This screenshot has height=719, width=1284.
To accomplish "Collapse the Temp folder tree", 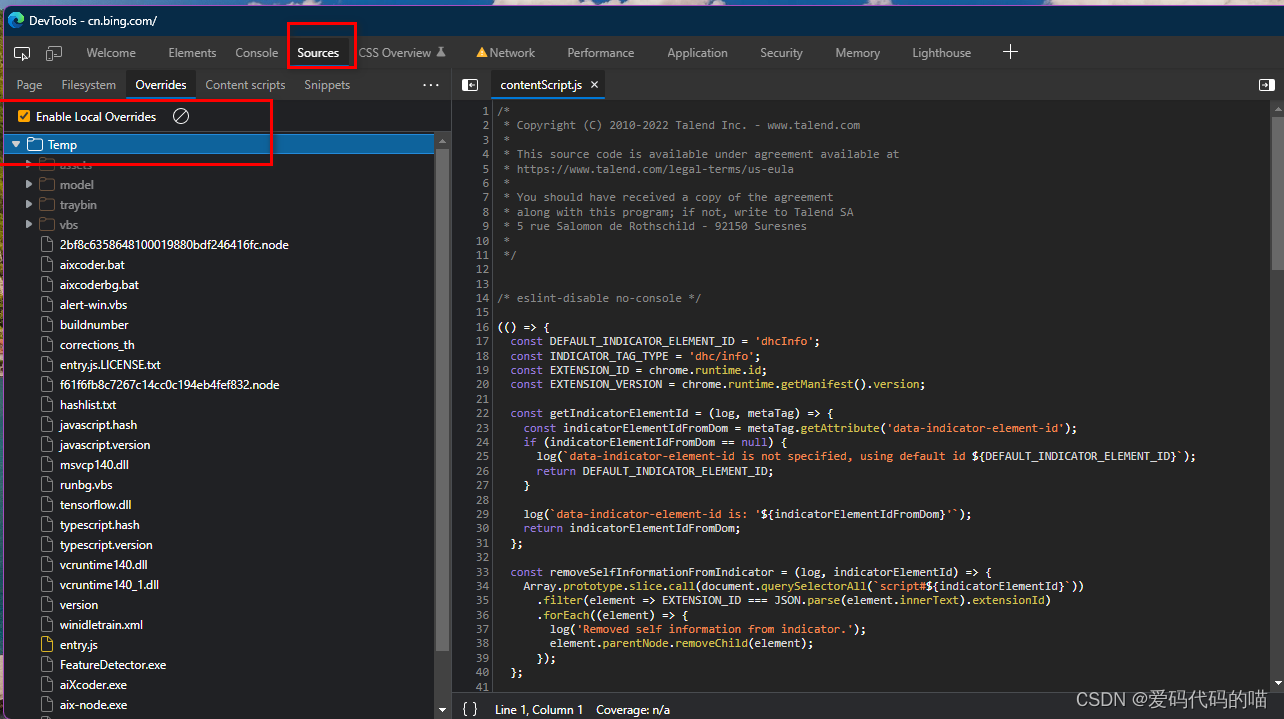I will [16, 145].
